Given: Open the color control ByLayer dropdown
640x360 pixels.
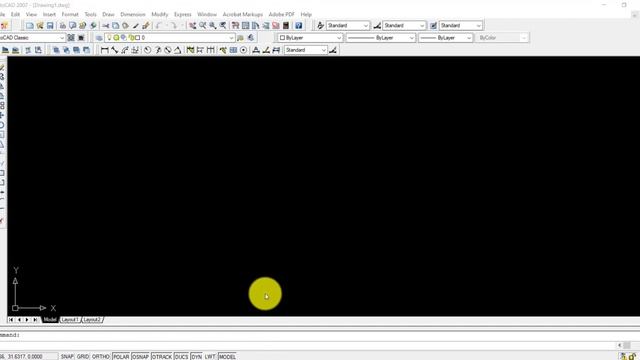Looking at the screenshot, I should coord(338,38).
